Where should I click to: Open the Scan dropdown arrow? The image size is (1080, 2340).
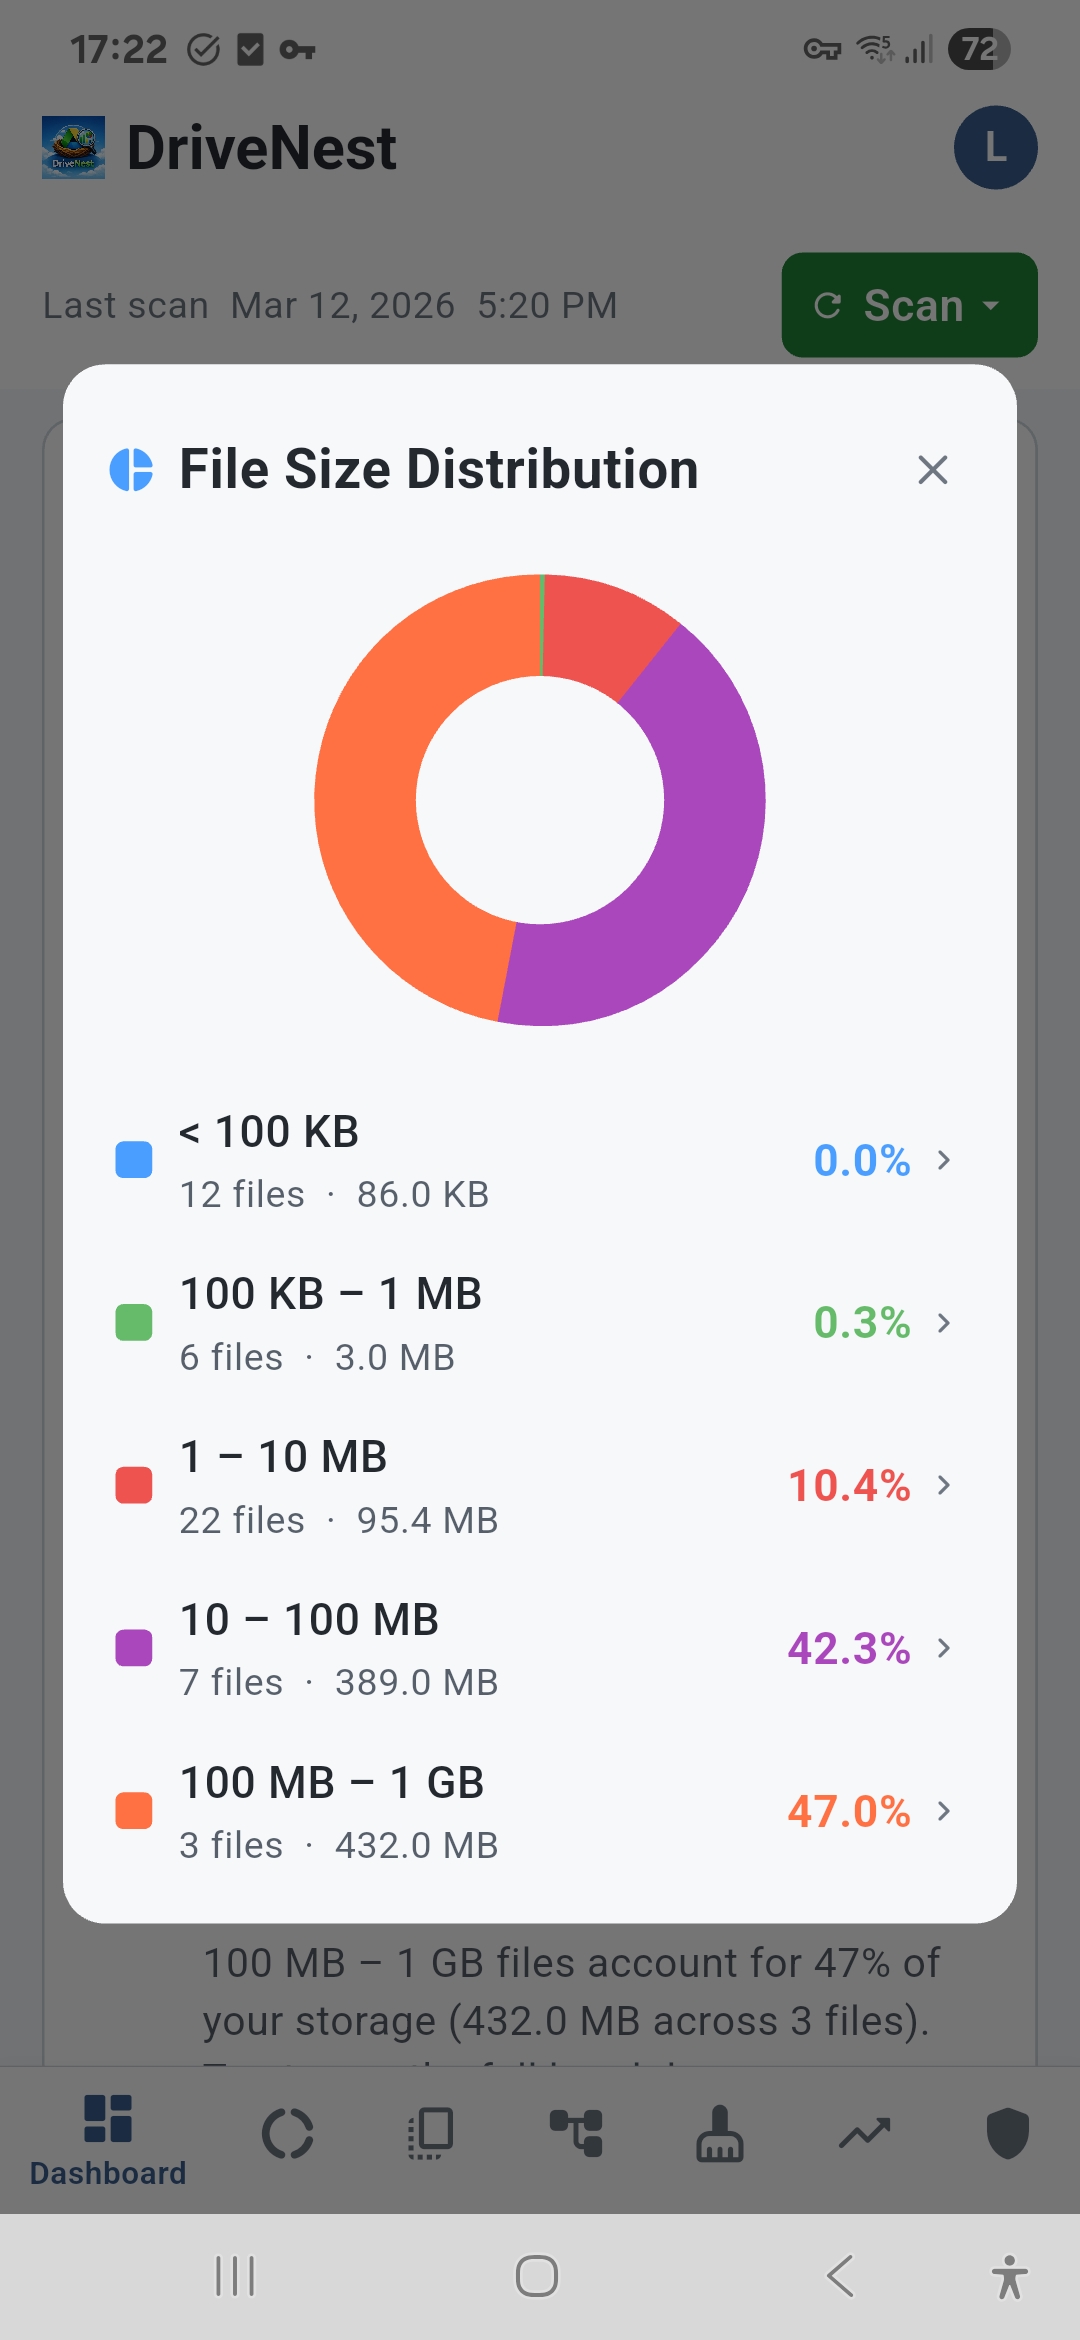[x=988, y=305]
